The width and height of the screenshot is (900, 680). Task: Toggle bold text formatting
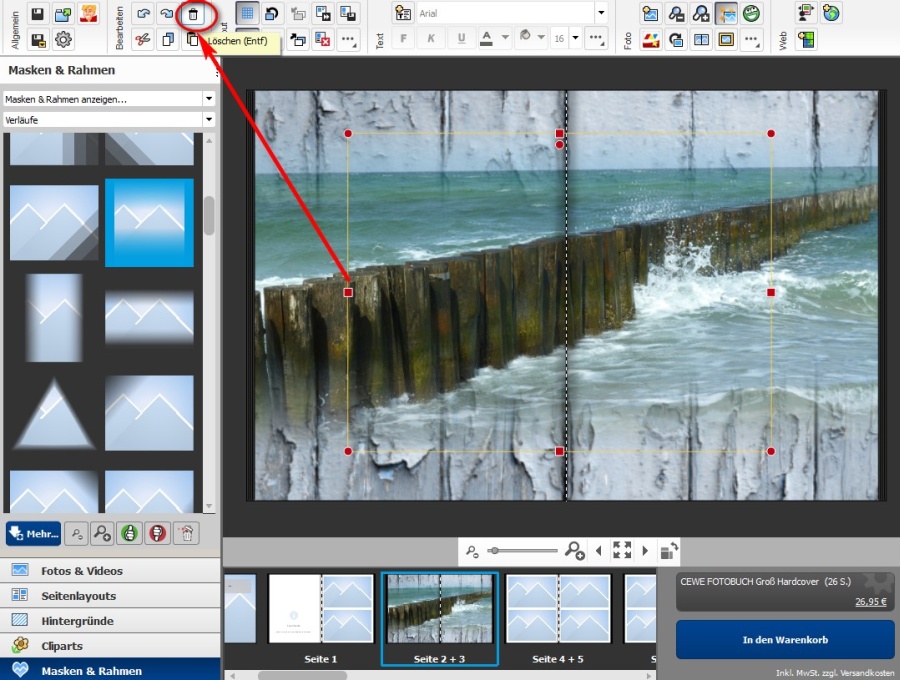[x=405, y=39]
